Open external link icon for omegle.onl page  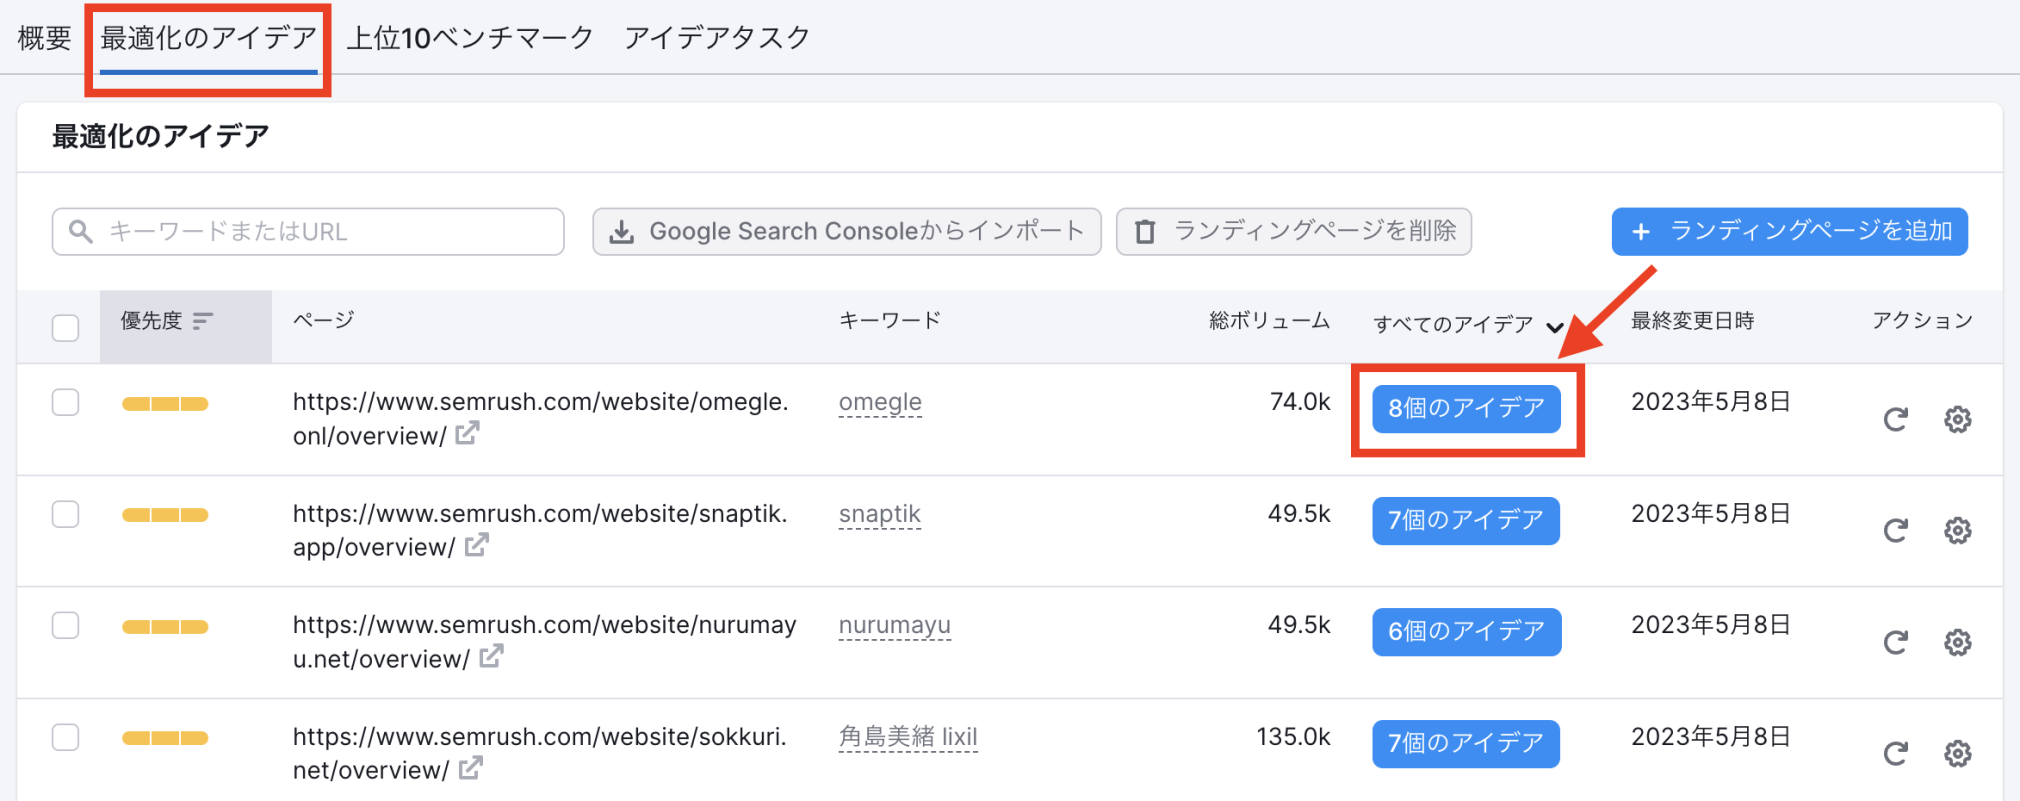[467, 433]
